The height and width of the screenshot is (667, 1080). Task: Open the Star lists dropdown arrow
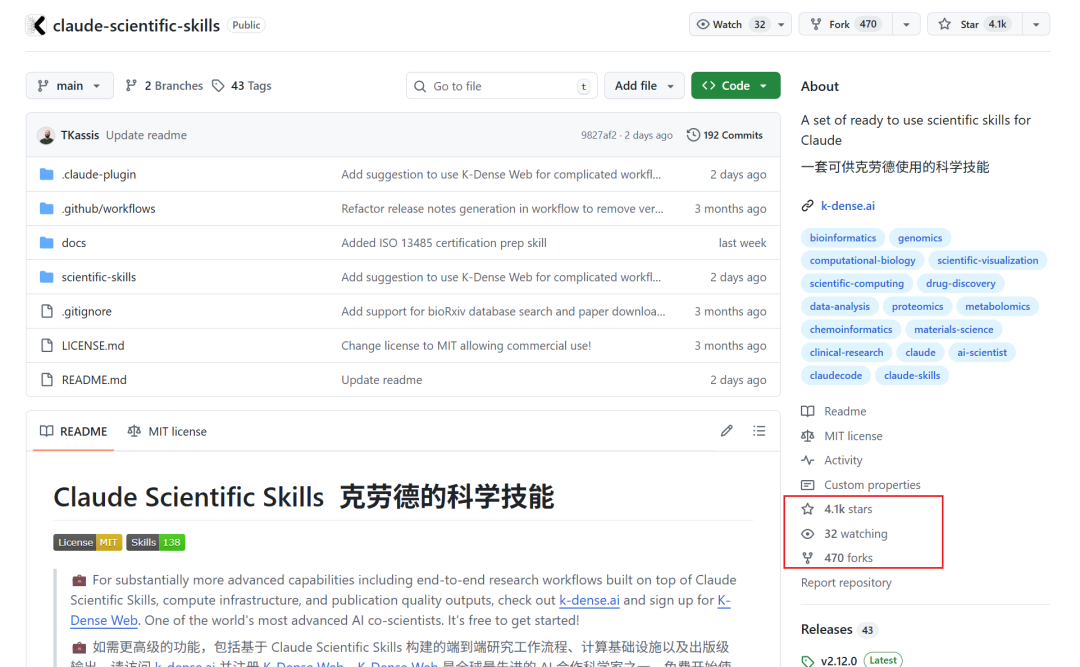pyautogui.click(x=1036, y=25)
